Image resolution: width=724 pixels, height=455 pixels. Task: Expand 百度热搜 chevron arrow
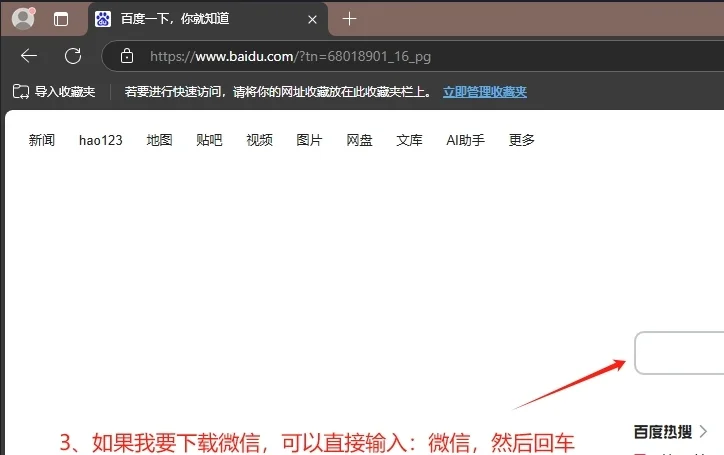click(x=703, y=432)
